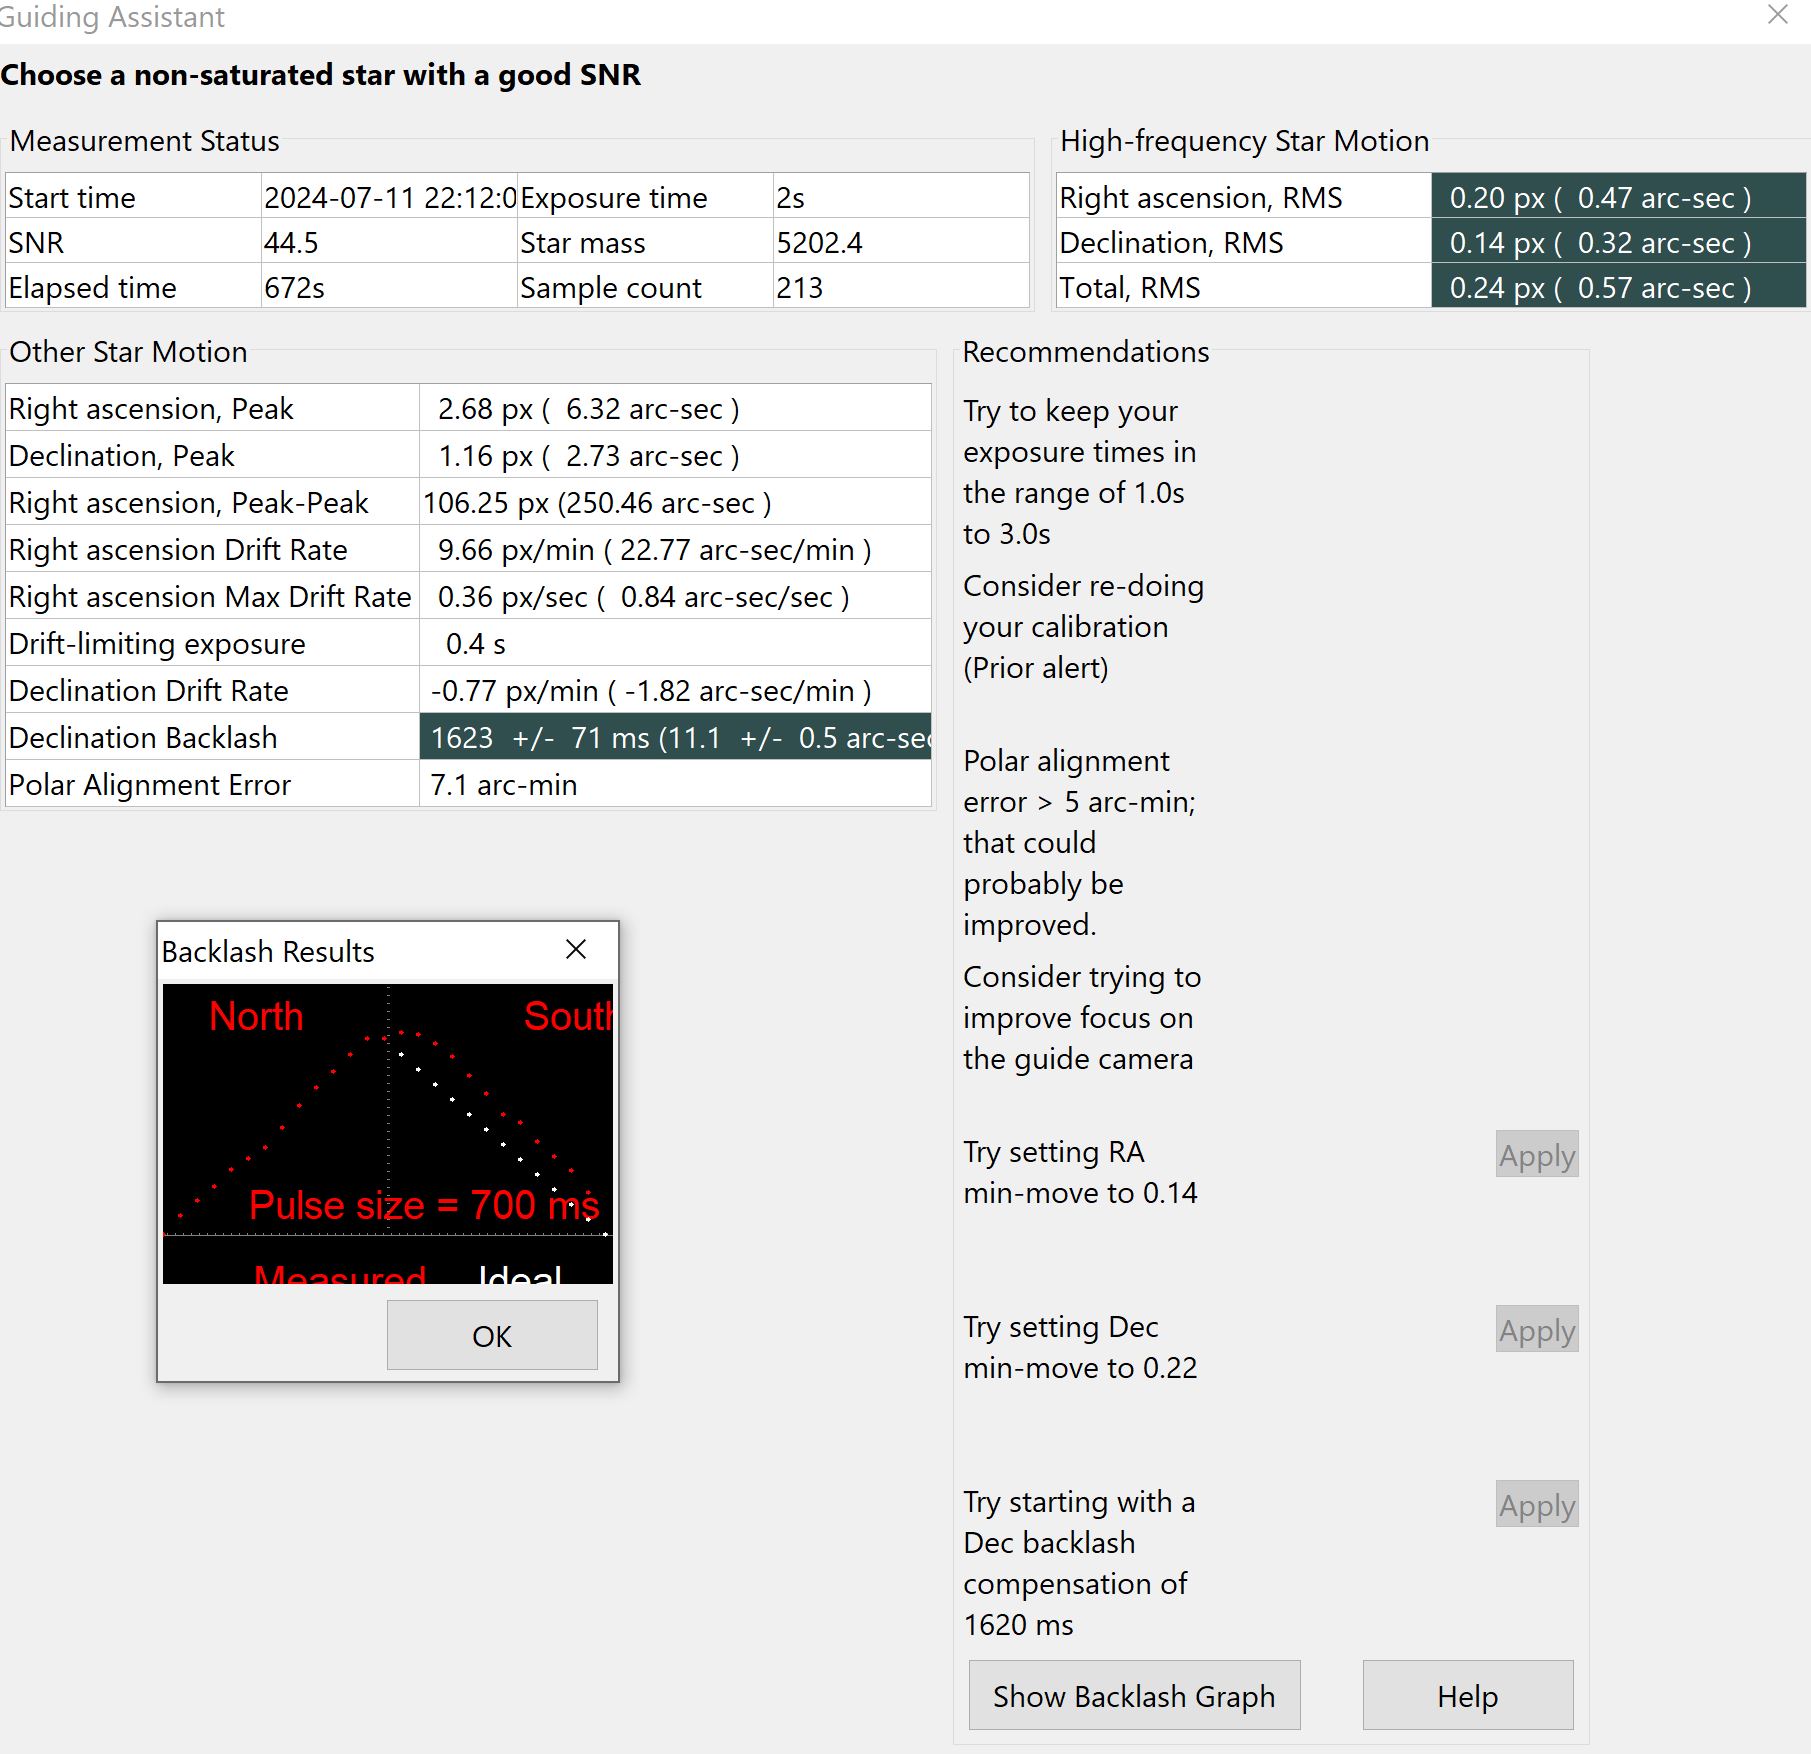Viewport: 1811px width, 1754px height.
Task: Apply Dec backlash compensation of 1620 ms
Action: point(1537,1504)
